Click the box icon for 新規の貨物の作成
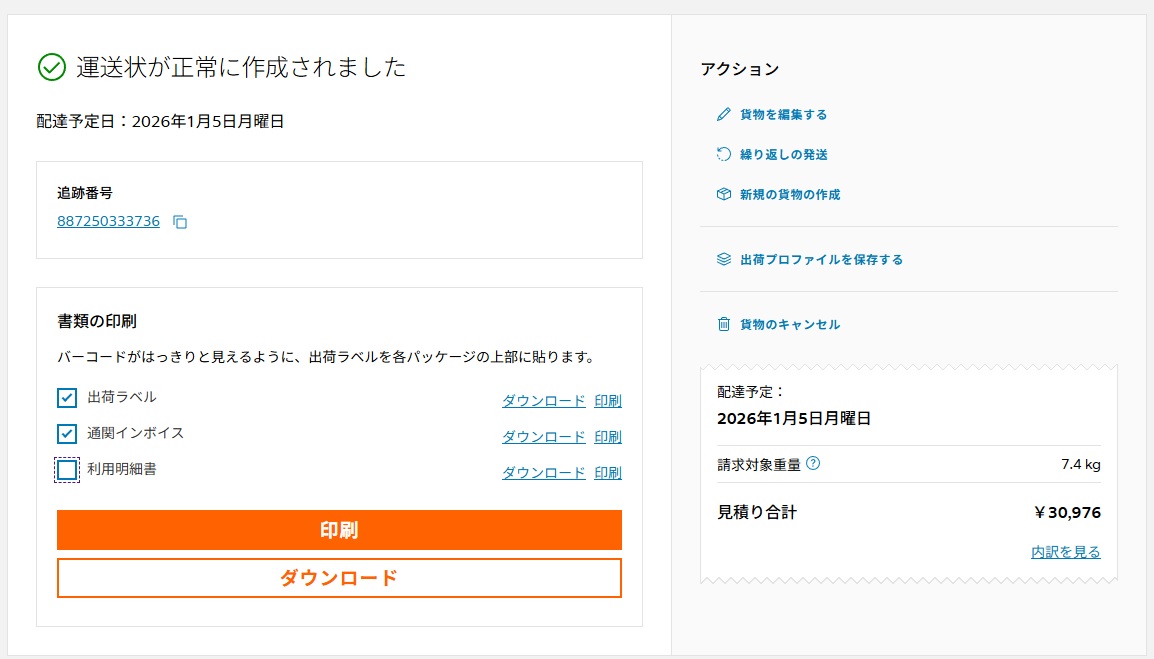This screenshot has width=1154, height=659. (x=724, y=195)
